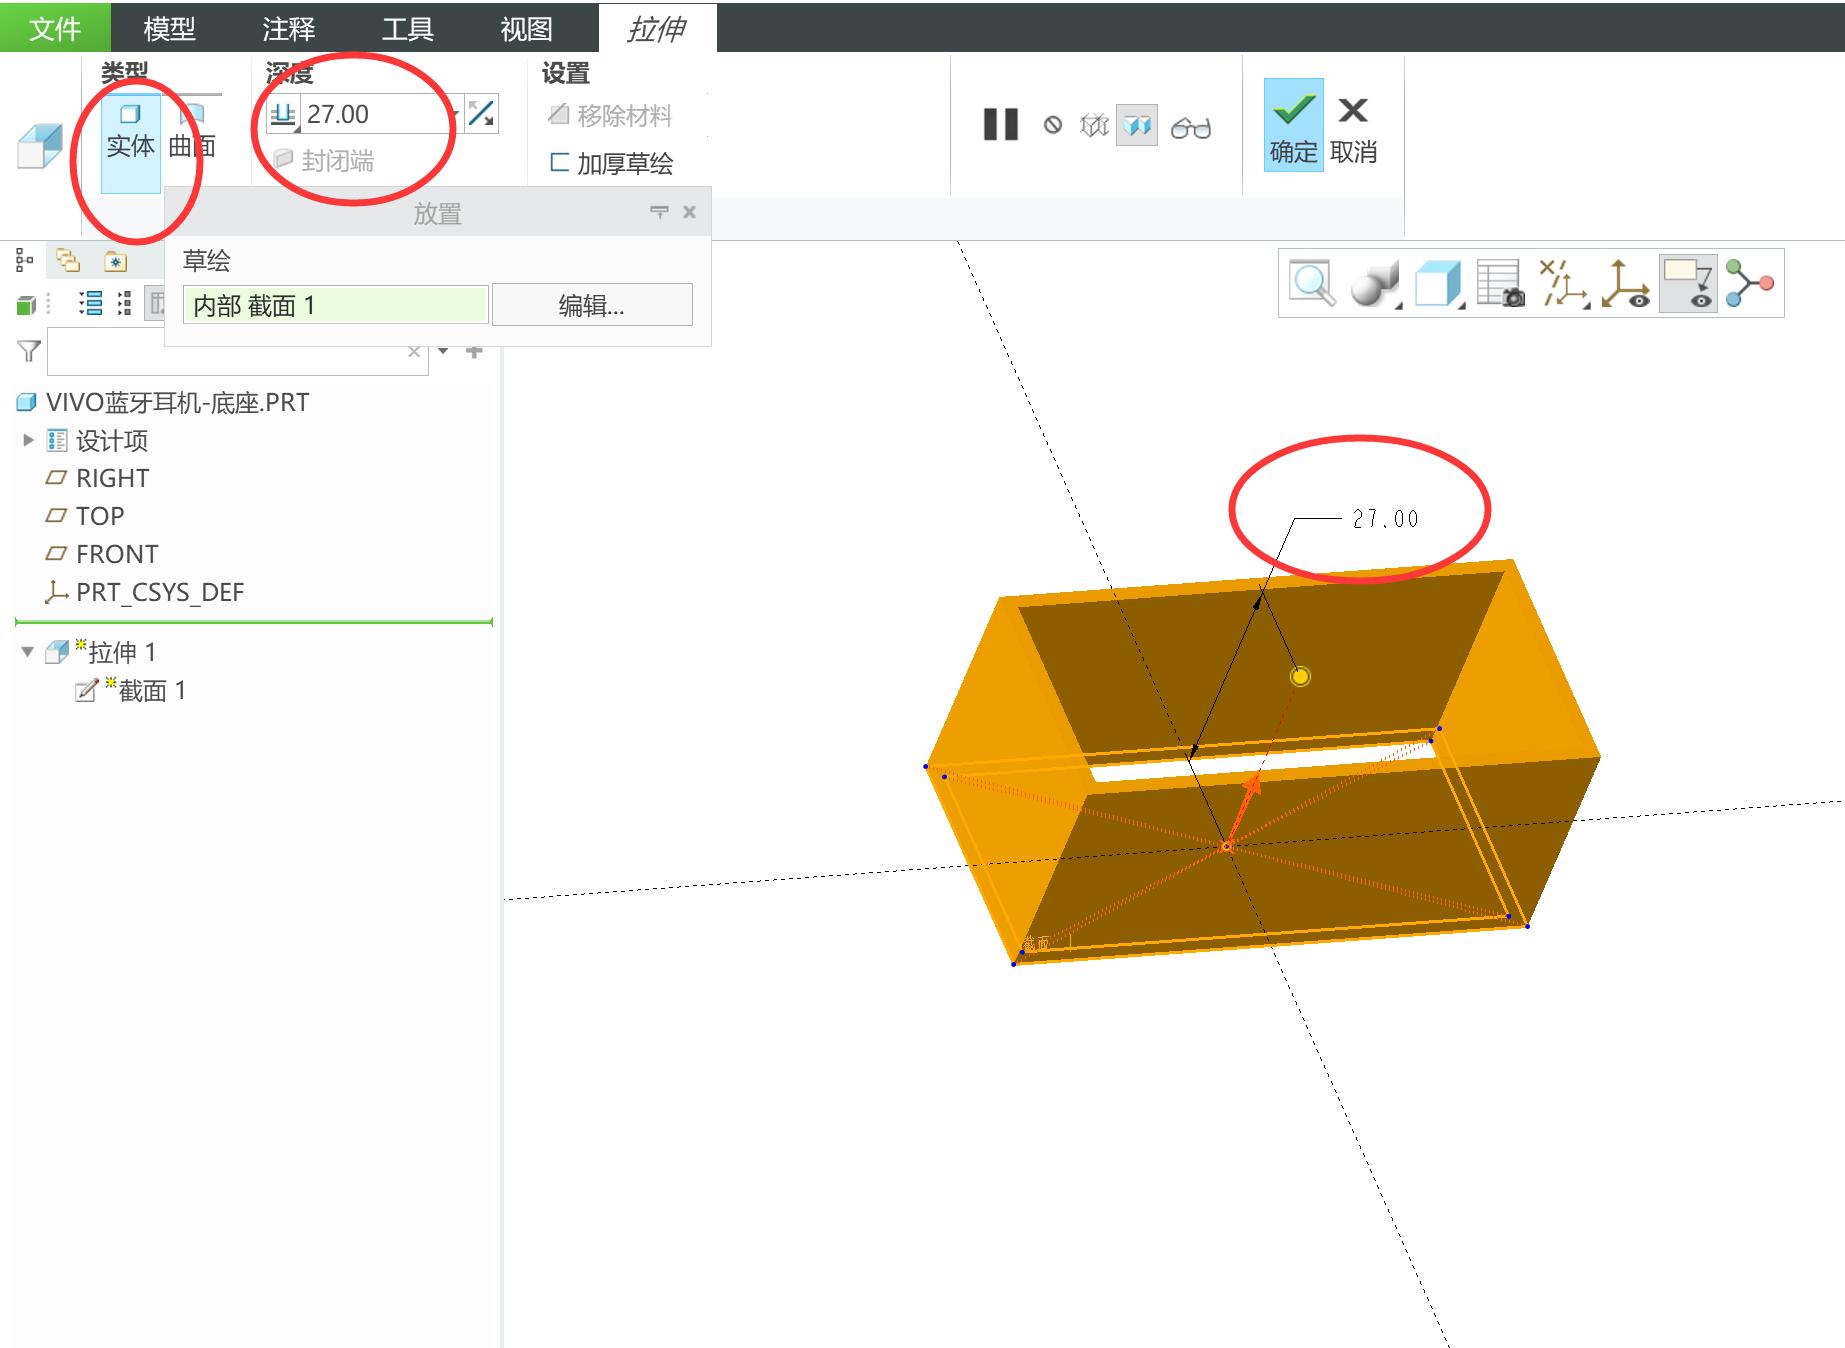Pause the extrude feature preview
Screen dimensions: 1845x1348
[x=1000, y=125]
